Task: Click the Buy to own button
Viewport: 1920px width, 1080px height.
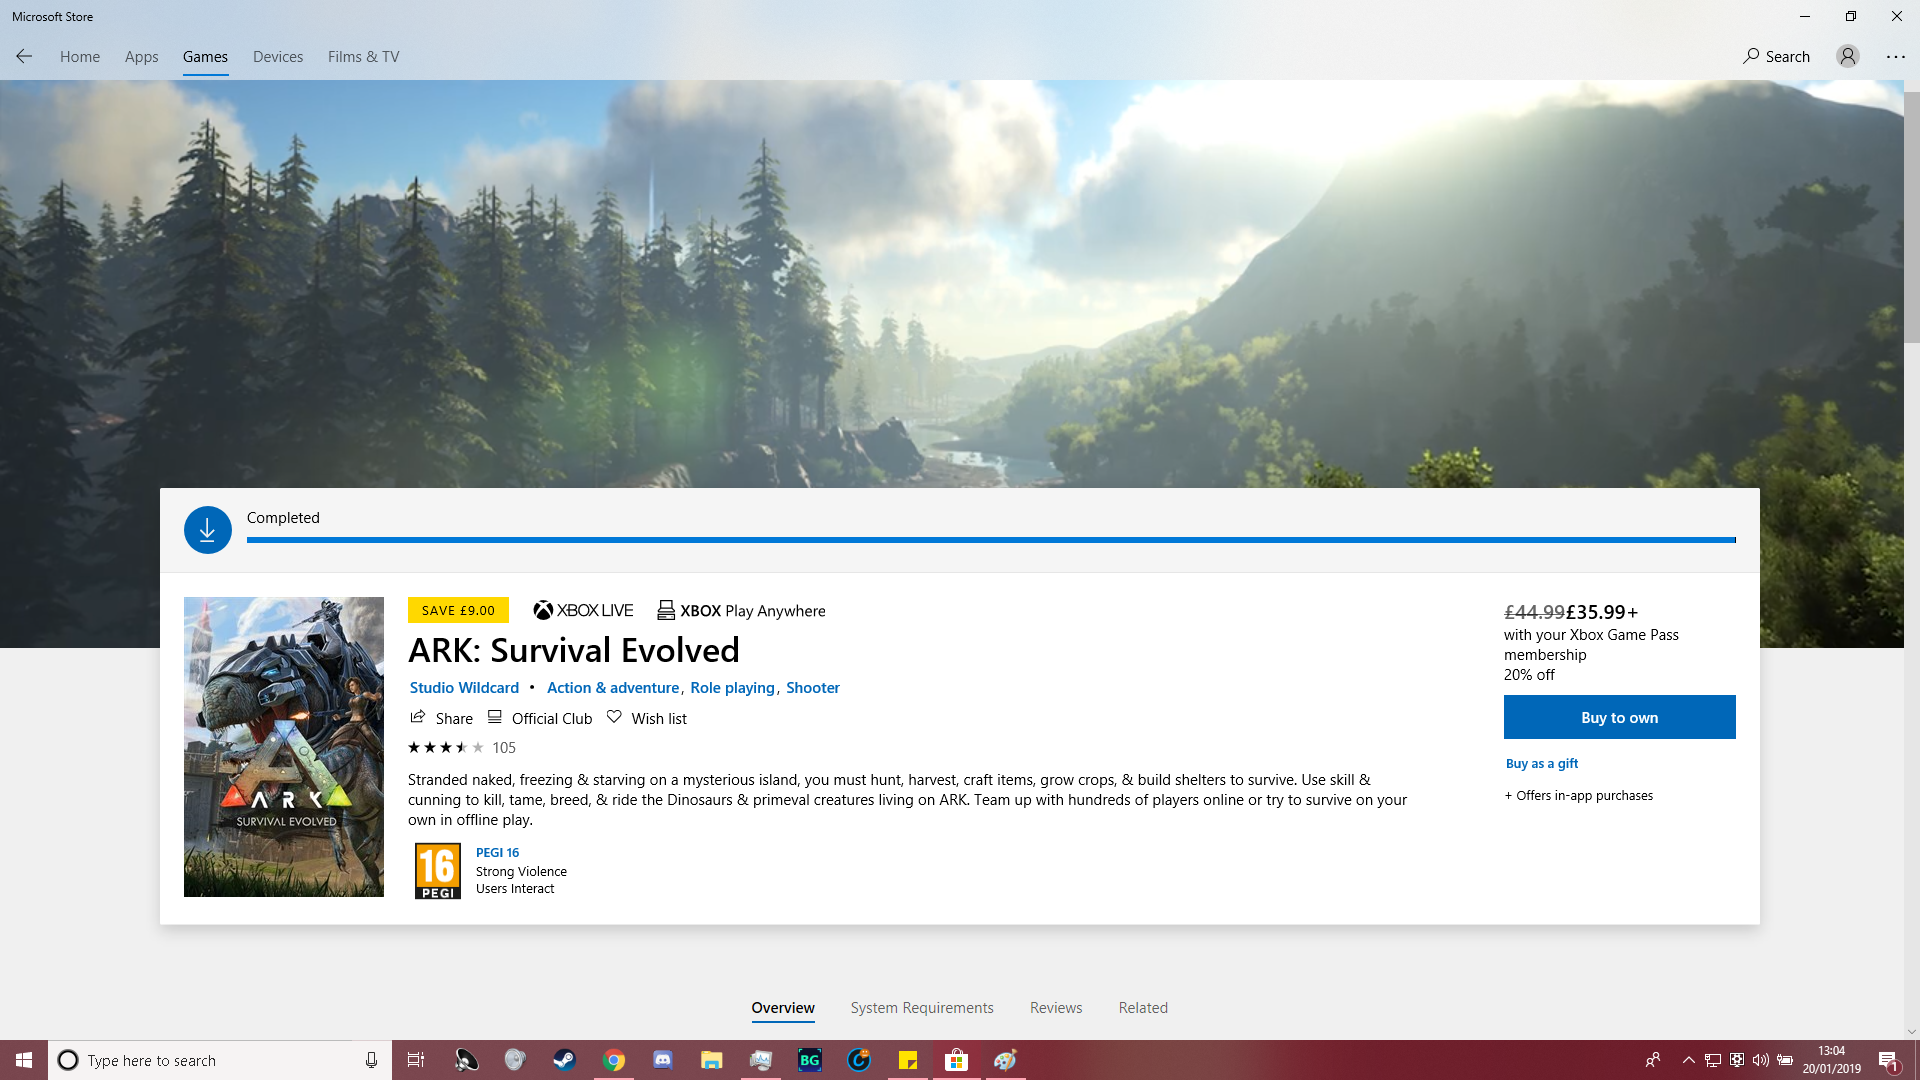Action: [1620, 717]
